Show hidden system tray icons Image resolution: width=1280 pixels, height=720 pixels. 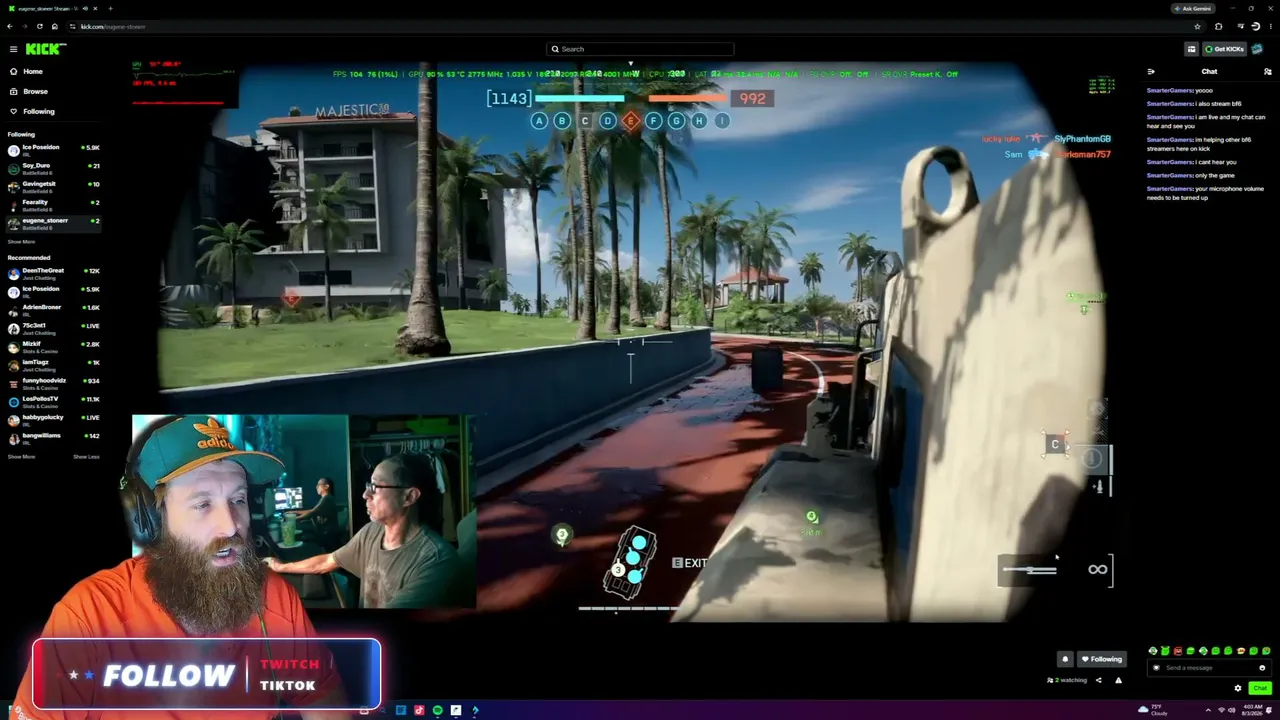point(1208,710)
